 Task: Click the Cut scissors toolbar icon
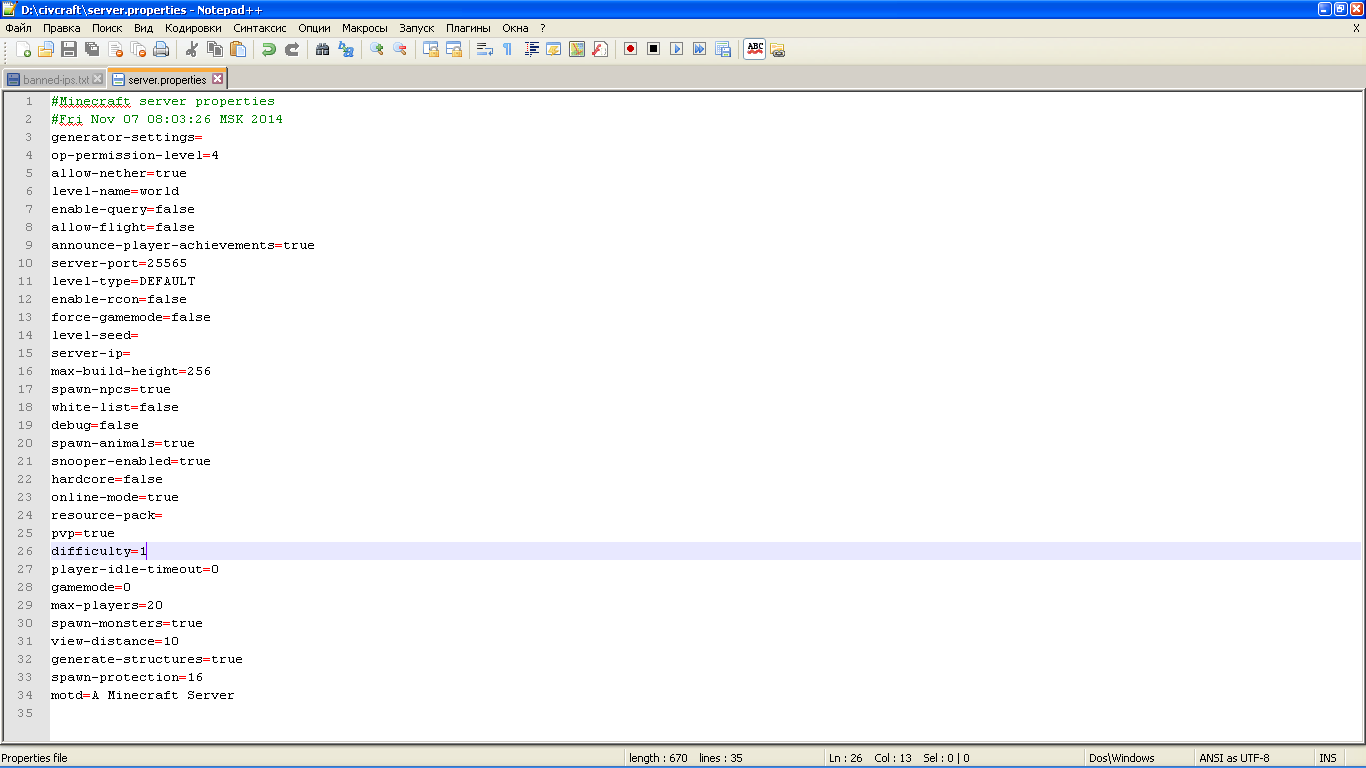[x=192, y=49]
